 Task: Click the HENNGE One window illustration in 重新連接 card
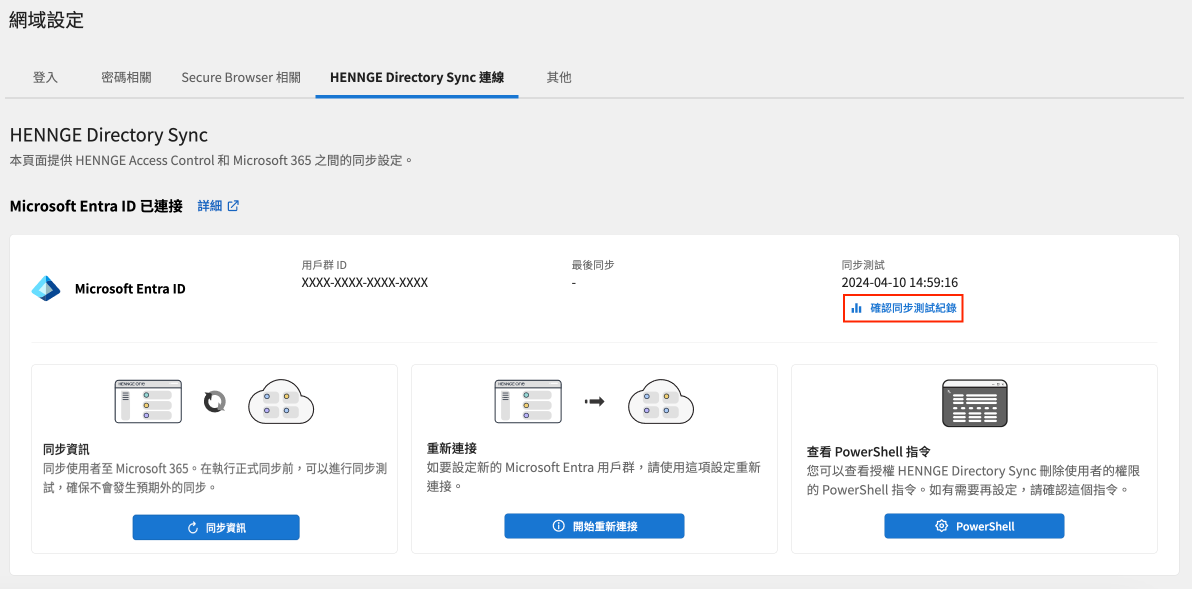[x=528, y=401]
